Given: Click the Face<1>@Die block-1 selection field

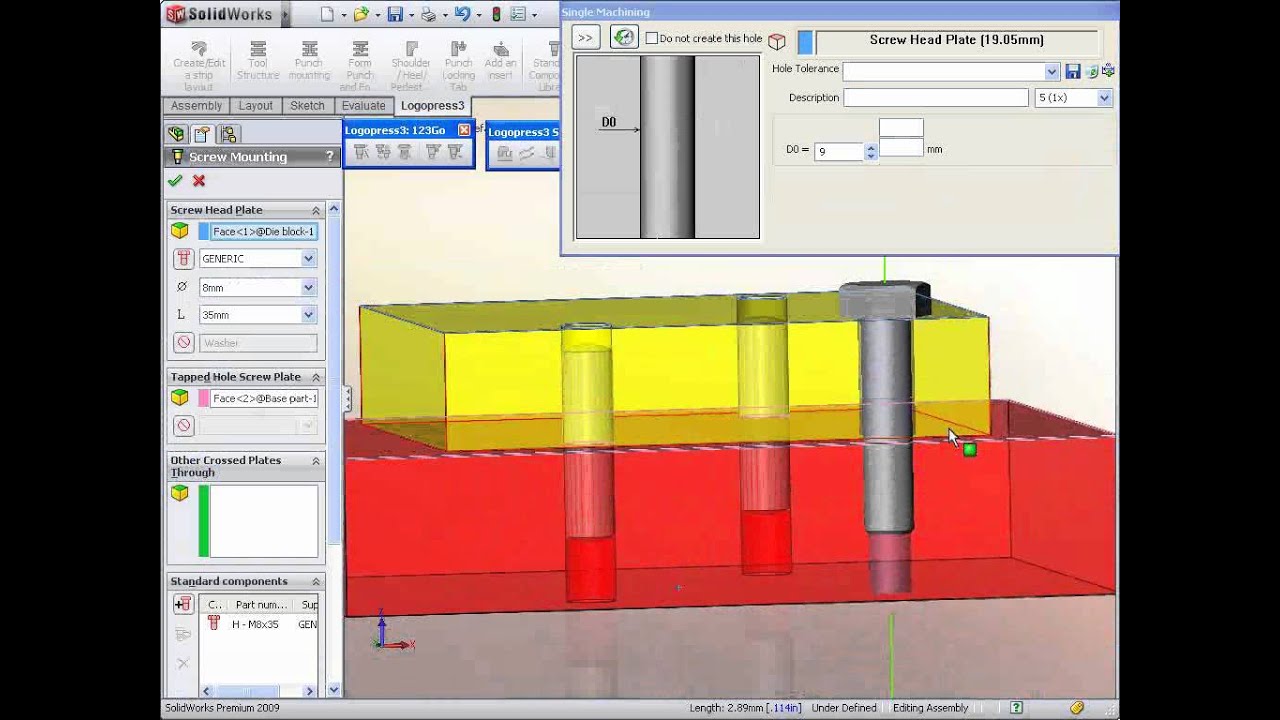Looking at the screenshot, I should 264,231.
